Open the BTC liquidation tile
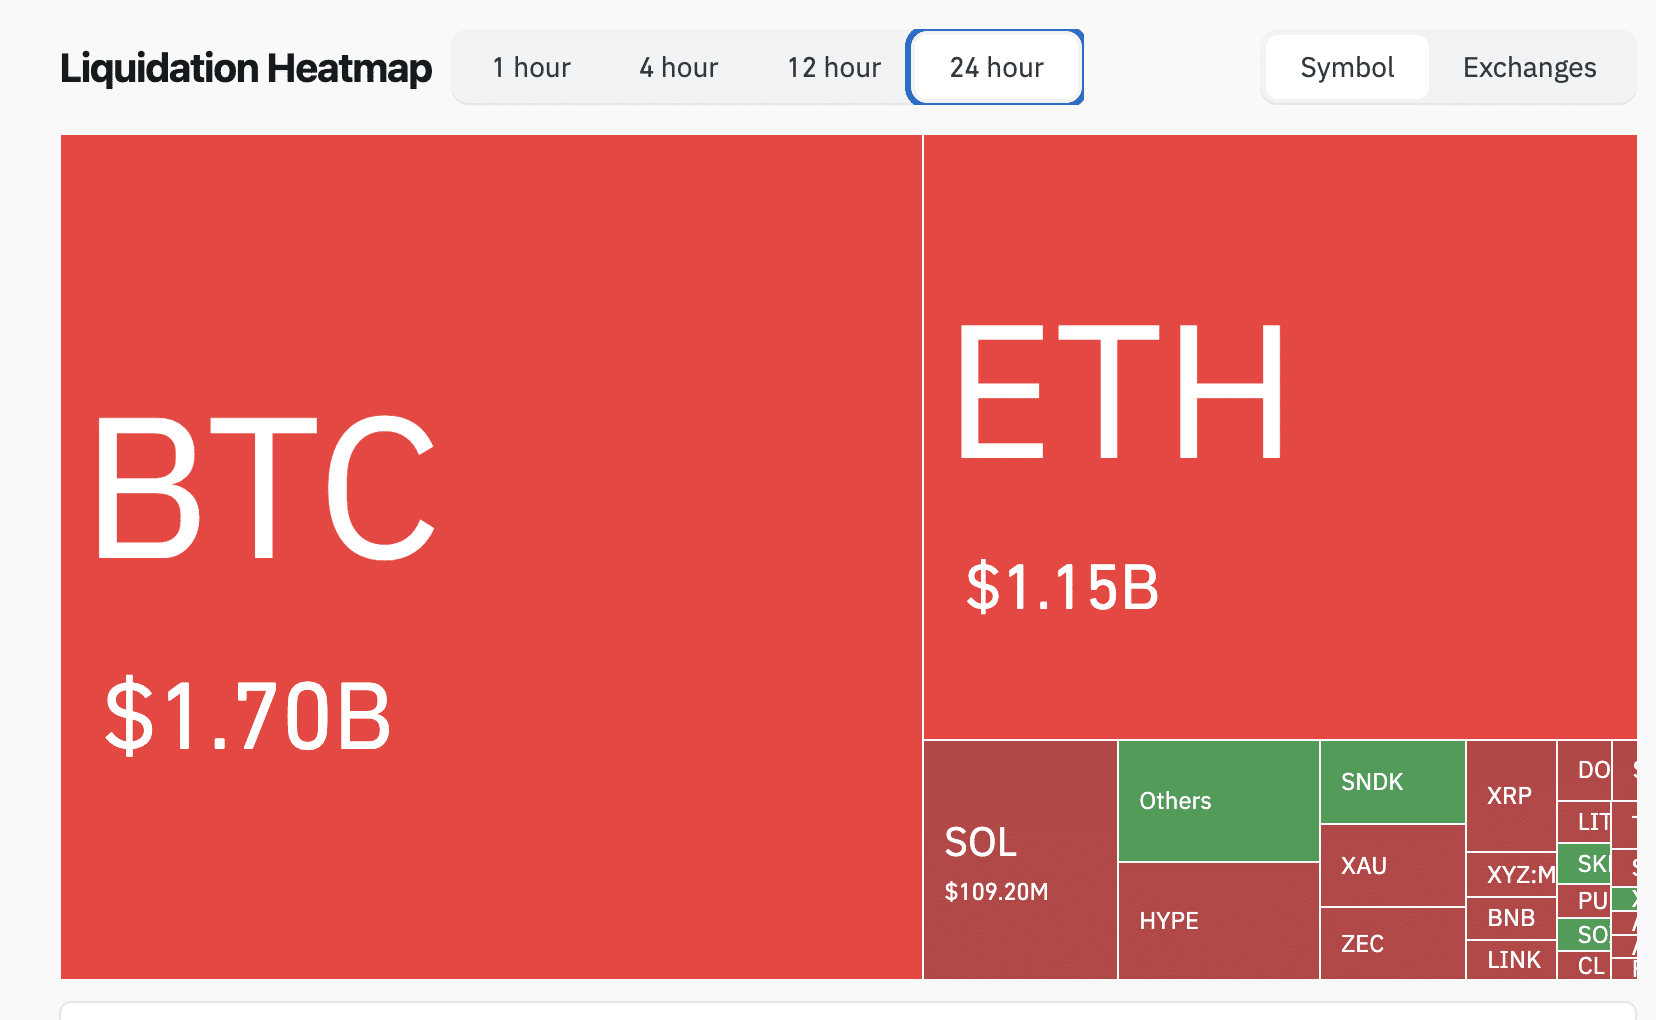 pyautogui.click(x=491, y=557)
